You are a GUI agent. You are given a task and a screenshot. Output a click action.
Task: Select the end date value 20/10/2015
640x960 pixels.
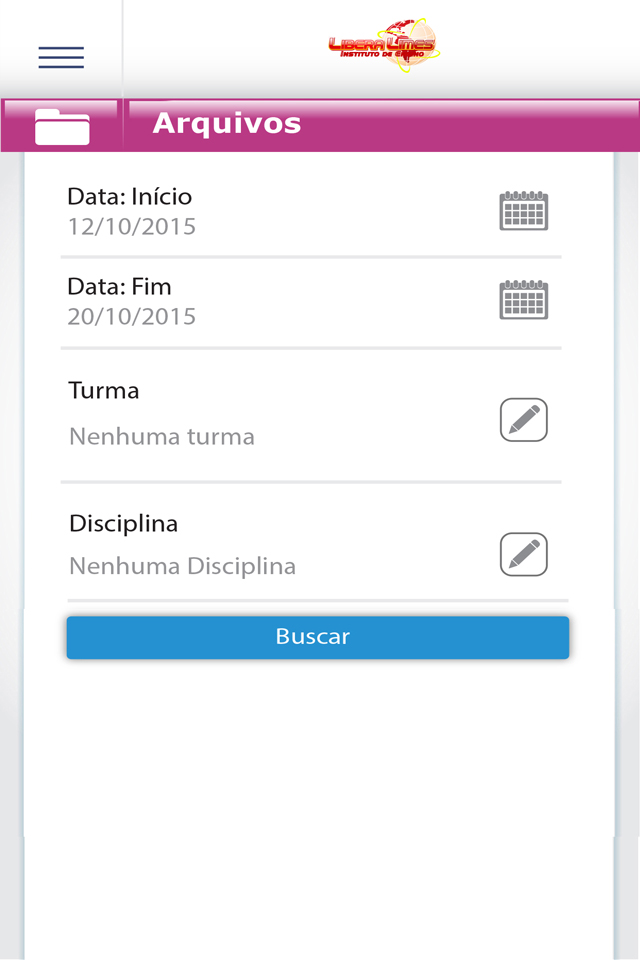coord(132,317)
